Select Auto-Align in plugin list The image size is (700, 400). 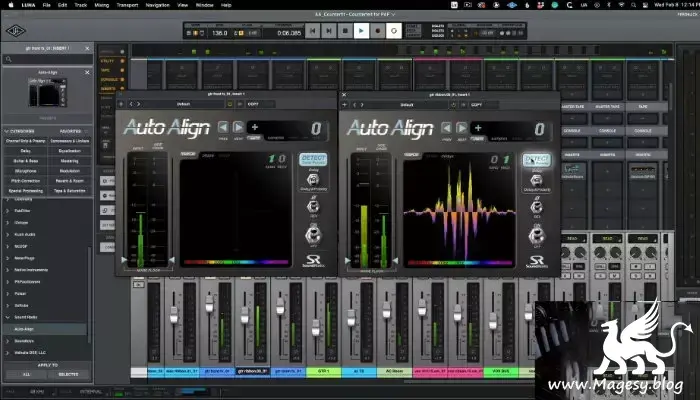click(45, 329)
